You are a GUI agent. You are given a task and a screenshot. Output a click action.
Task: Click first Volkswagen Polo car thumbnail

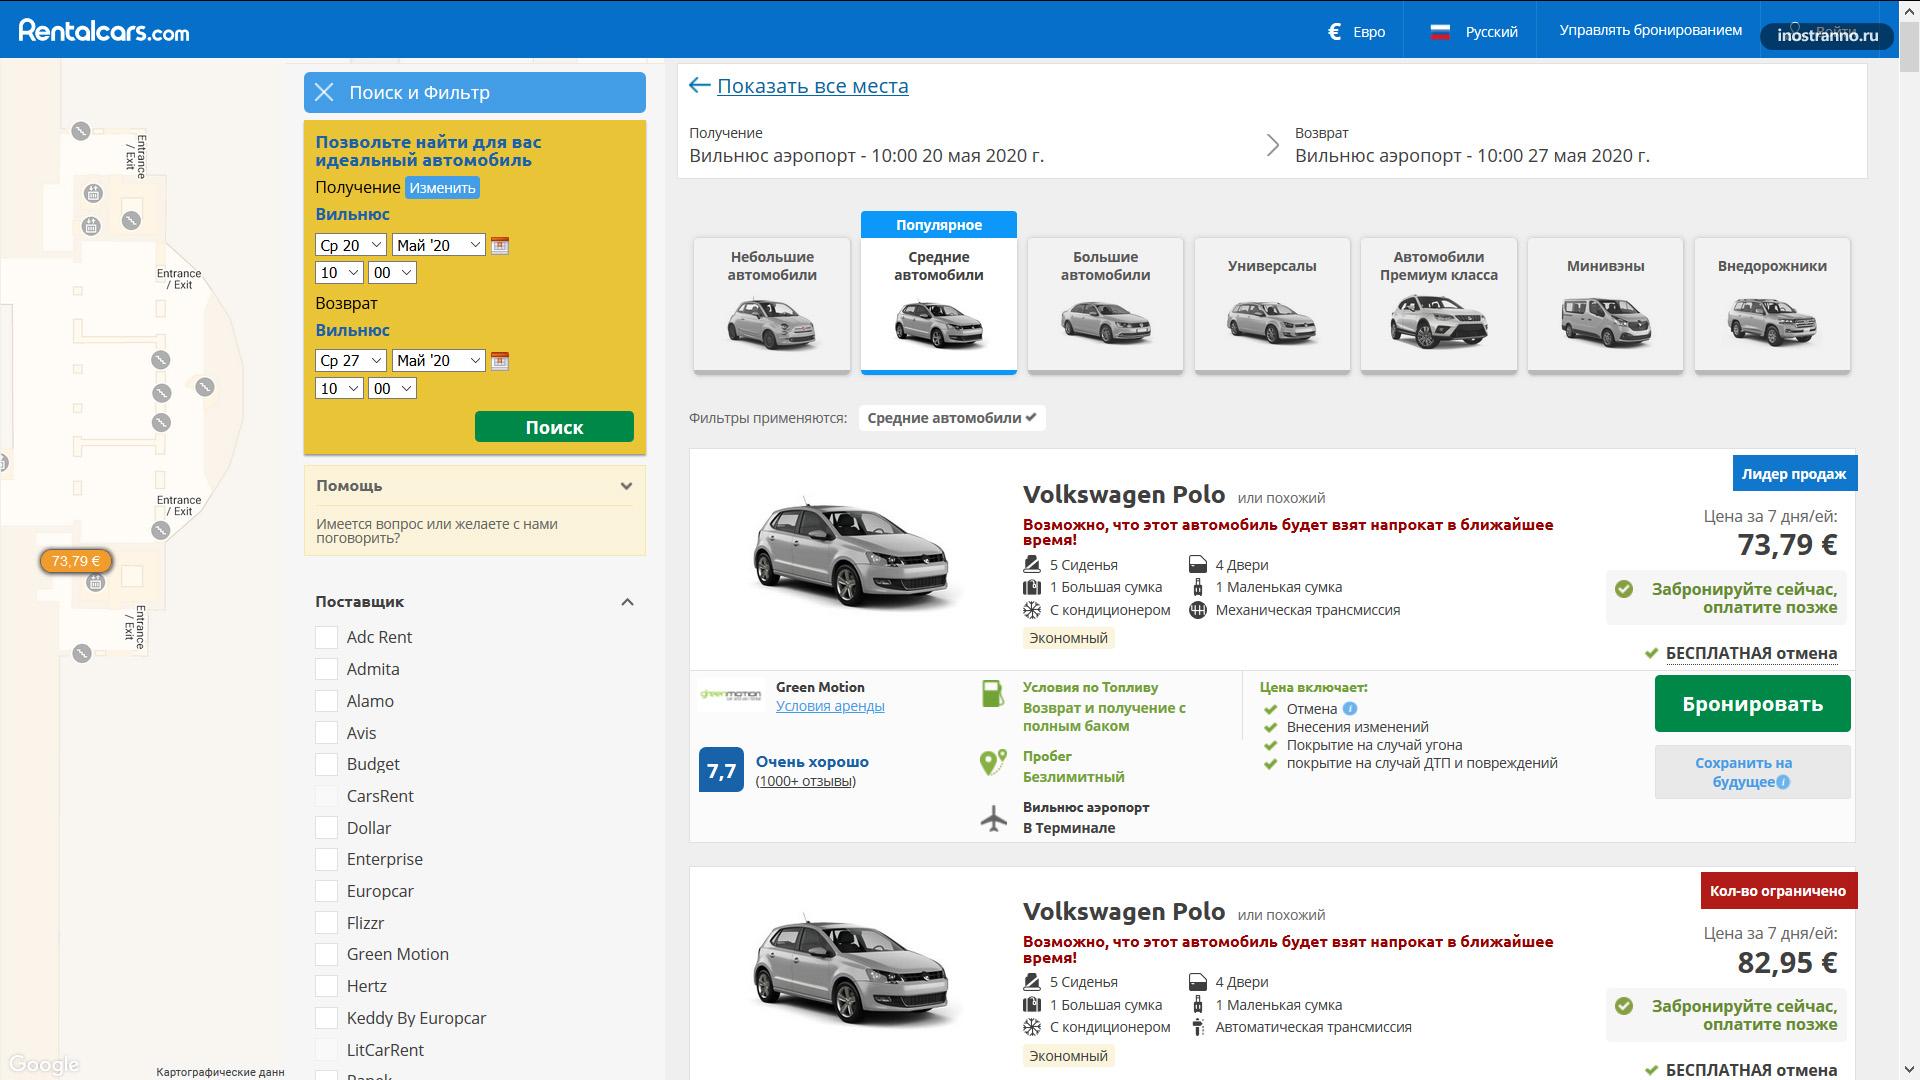[850, 552]
